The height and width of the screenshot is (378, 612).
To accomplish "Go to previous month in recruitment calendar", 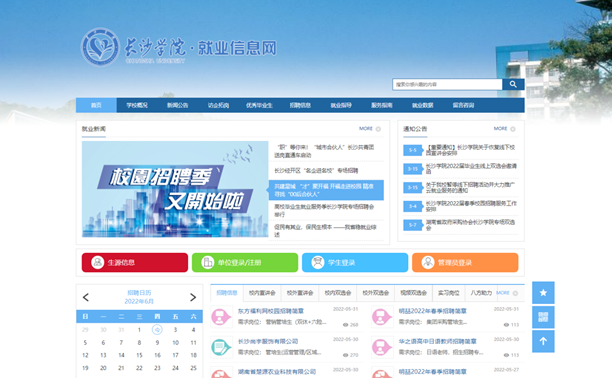I will 86,297.
